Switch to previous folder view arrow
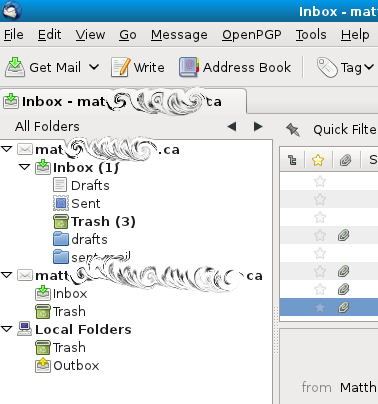Viewport: 378px width, 404px height. [x=232, y=127]
